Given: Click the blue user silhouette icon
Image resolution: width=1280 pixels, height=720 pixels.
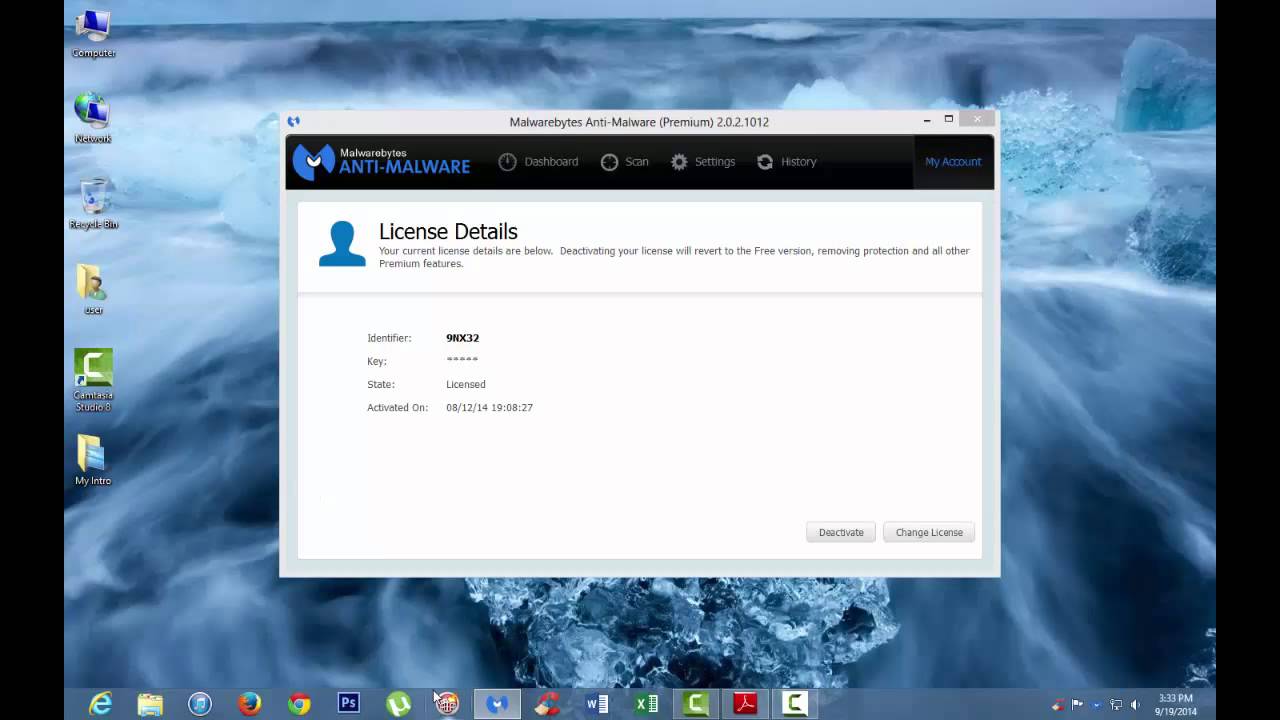Looking at the screenshot, I should [x=342, y=244].
